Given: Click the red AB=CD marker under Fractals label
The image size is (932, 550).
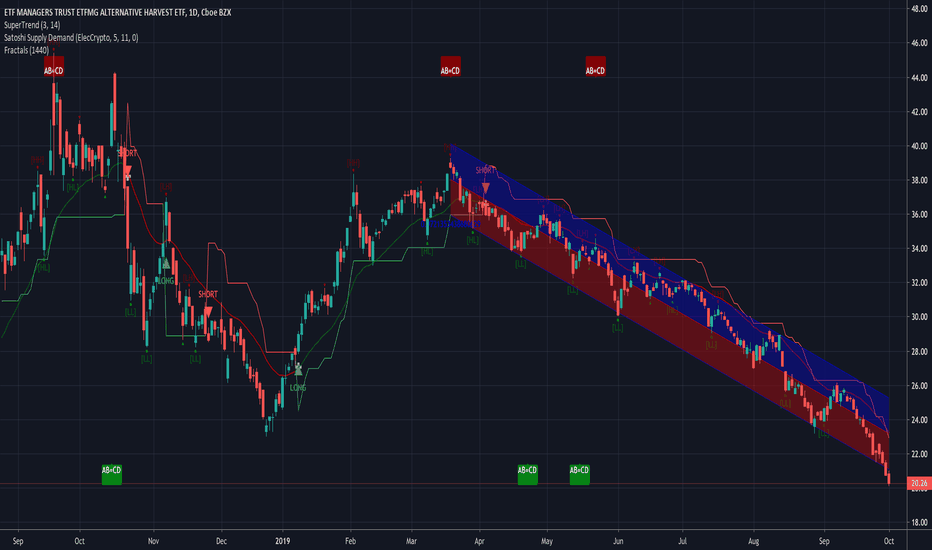Looking at the screenshot, I should click(53, 67).
